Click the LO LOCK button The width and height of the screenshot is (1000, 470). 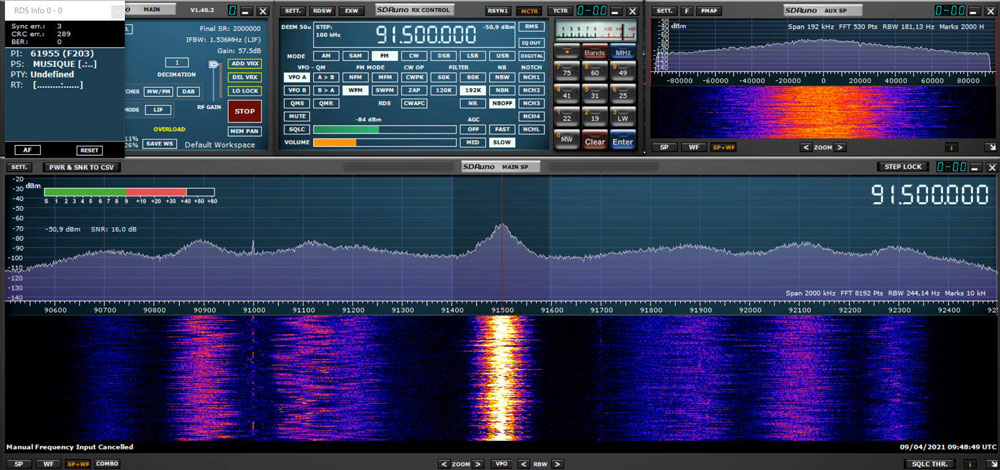244,91
